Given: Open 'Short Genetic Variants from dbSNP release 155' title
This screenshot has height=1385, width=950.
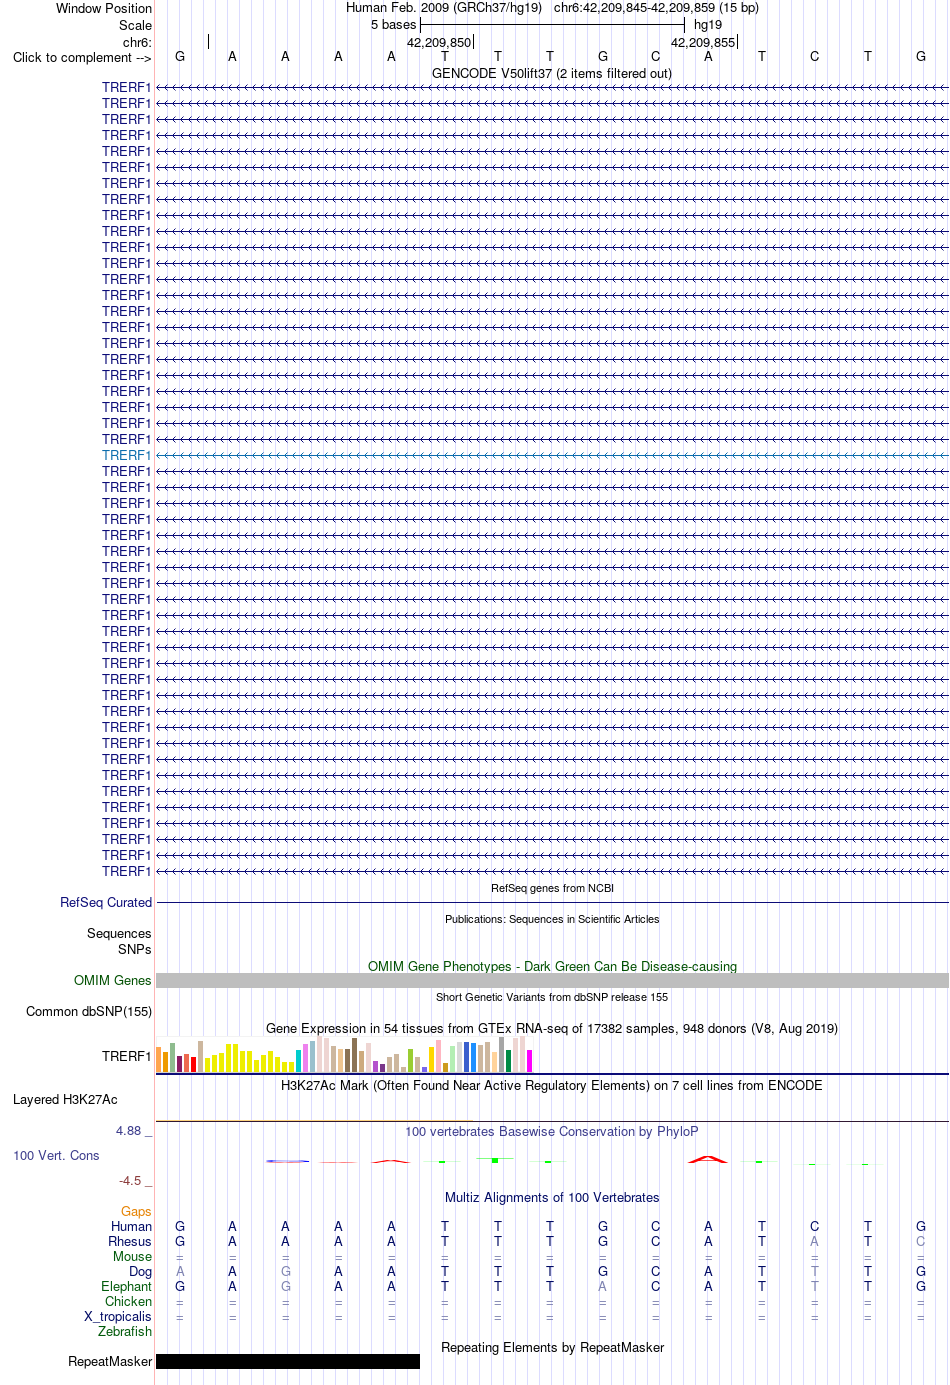Looking at the screenshot, I should coord(552,997).
